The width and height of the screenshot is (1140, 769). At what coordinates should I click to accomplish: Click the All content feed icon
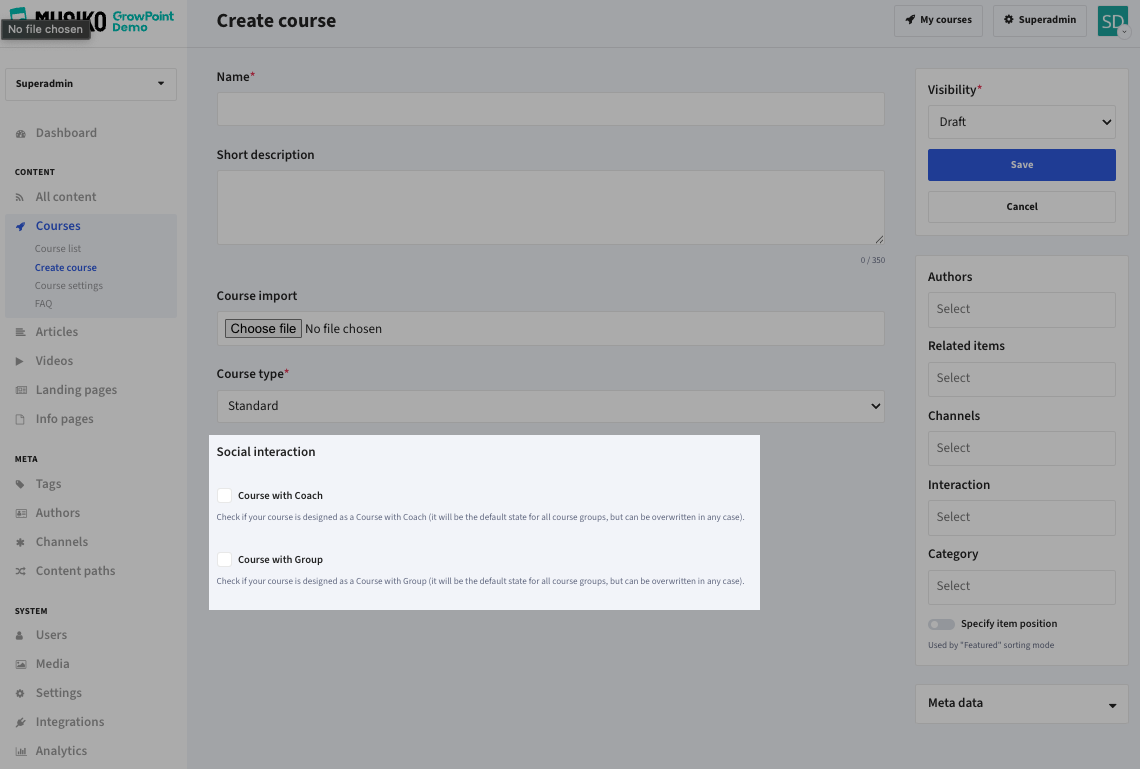20,198
